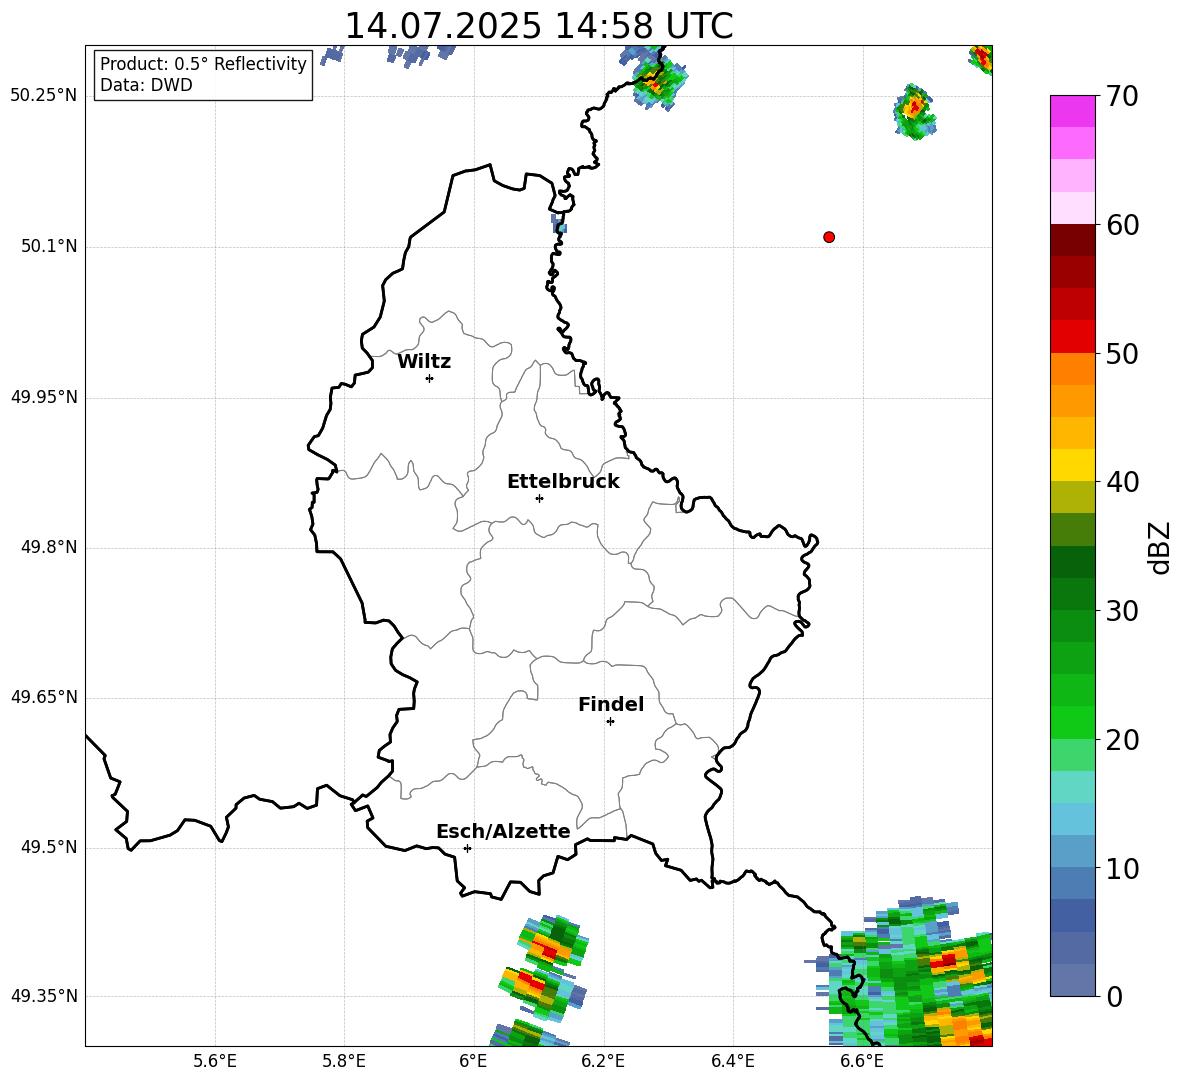This screenshot has height=1081, width=1184.
Task: Click the Esch/Alzette station cross marker
Action: tap(467, 848)
